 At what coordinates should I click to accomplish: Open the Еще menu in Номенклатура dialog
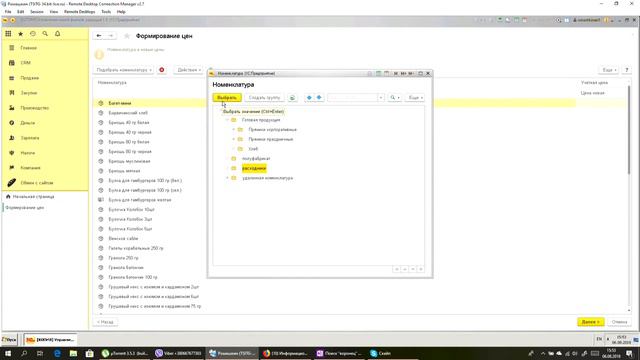click(x=415, y=98)
